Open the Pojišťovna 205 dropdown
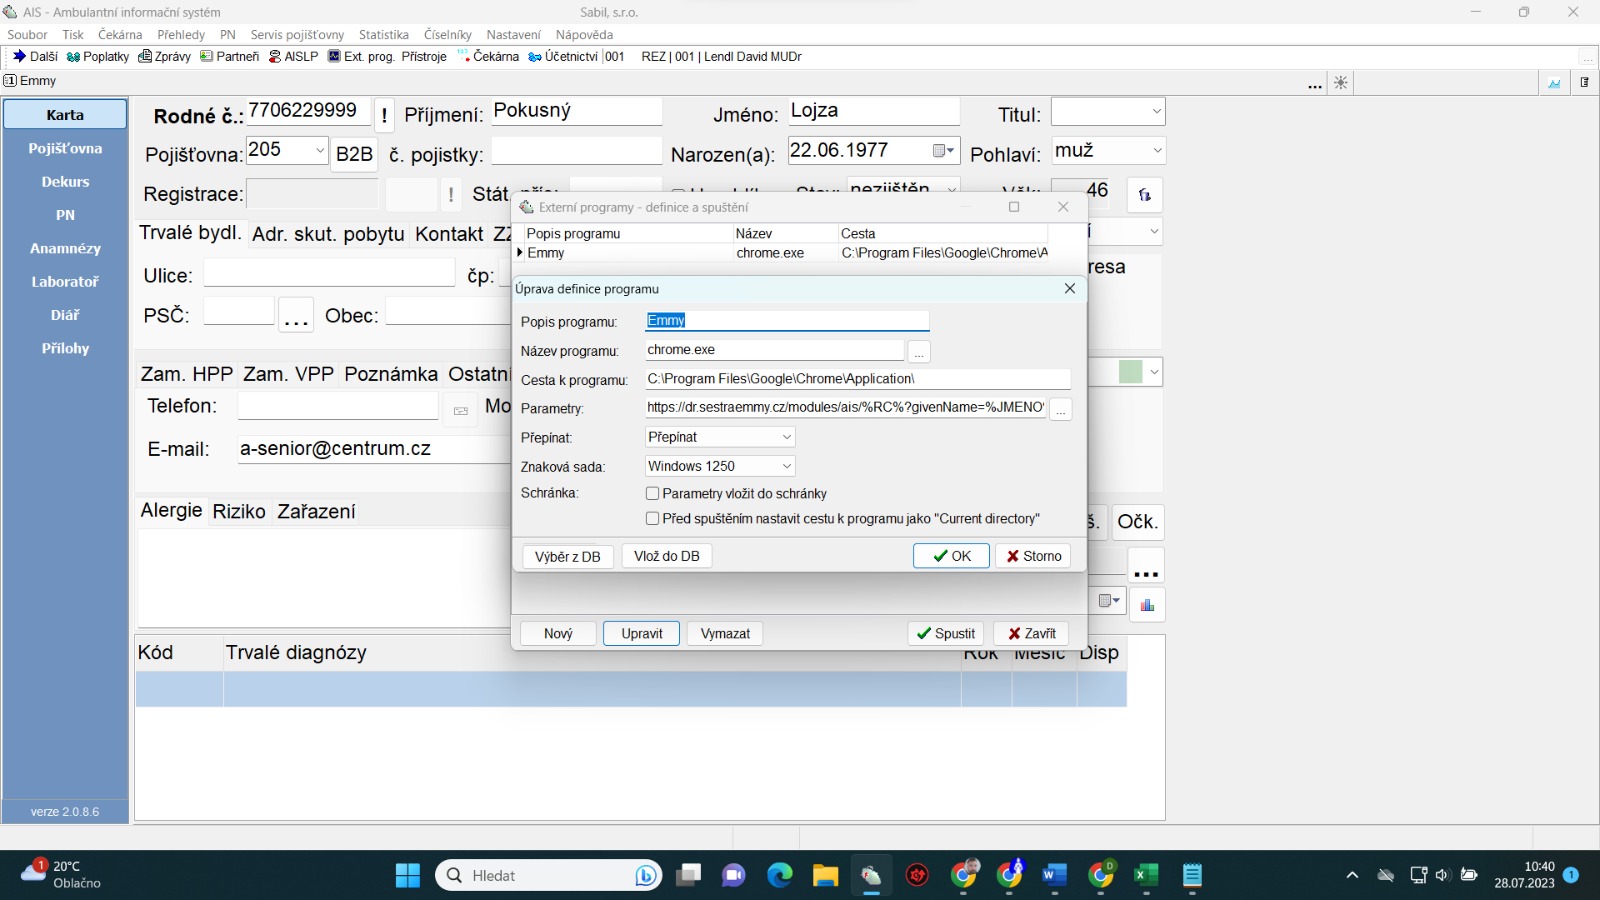Viewport: 1600px width, 900px height. [x=319, y=151]
